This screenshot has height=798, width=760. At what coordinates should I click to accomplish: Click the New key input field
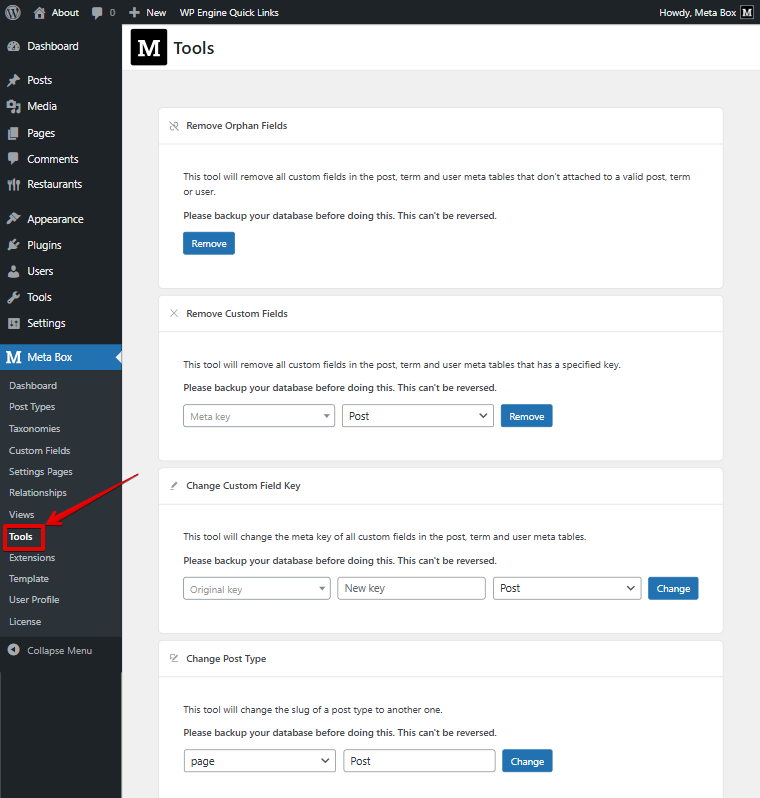coord(411,588)
